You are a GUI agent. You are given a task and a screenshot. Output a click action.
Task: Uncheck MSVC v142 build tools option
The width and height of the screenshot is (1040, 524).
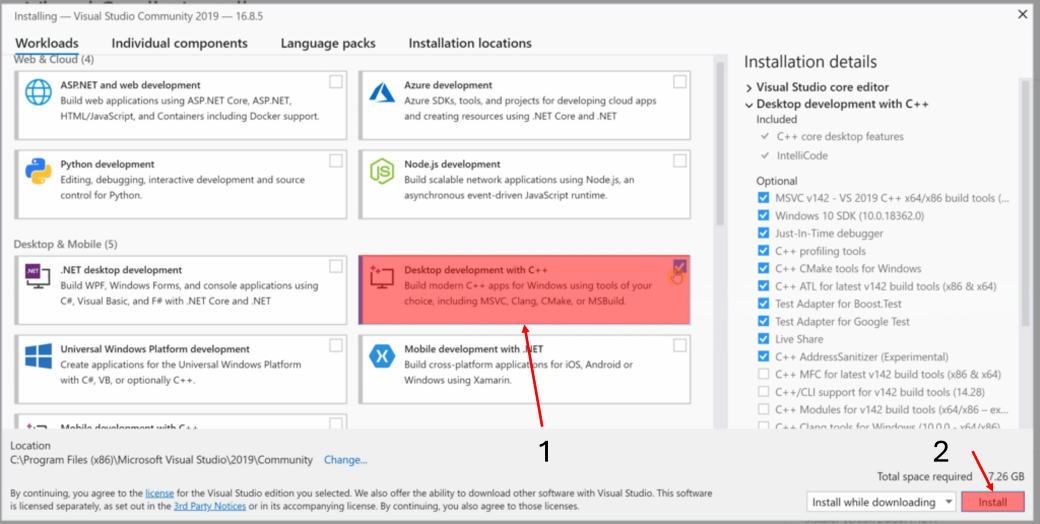click(763, 198)
